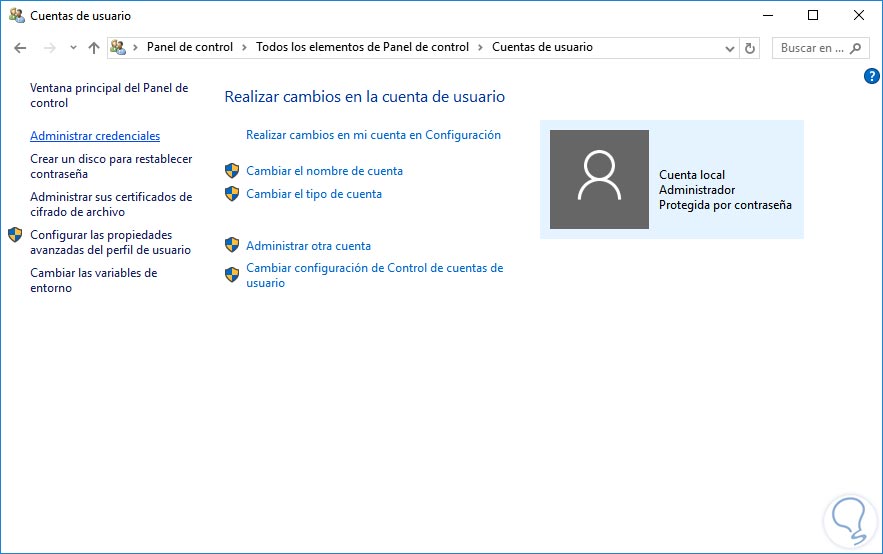
Task: Maximize the Cuentas de usuario window
Action: click(x=813, y=15)
